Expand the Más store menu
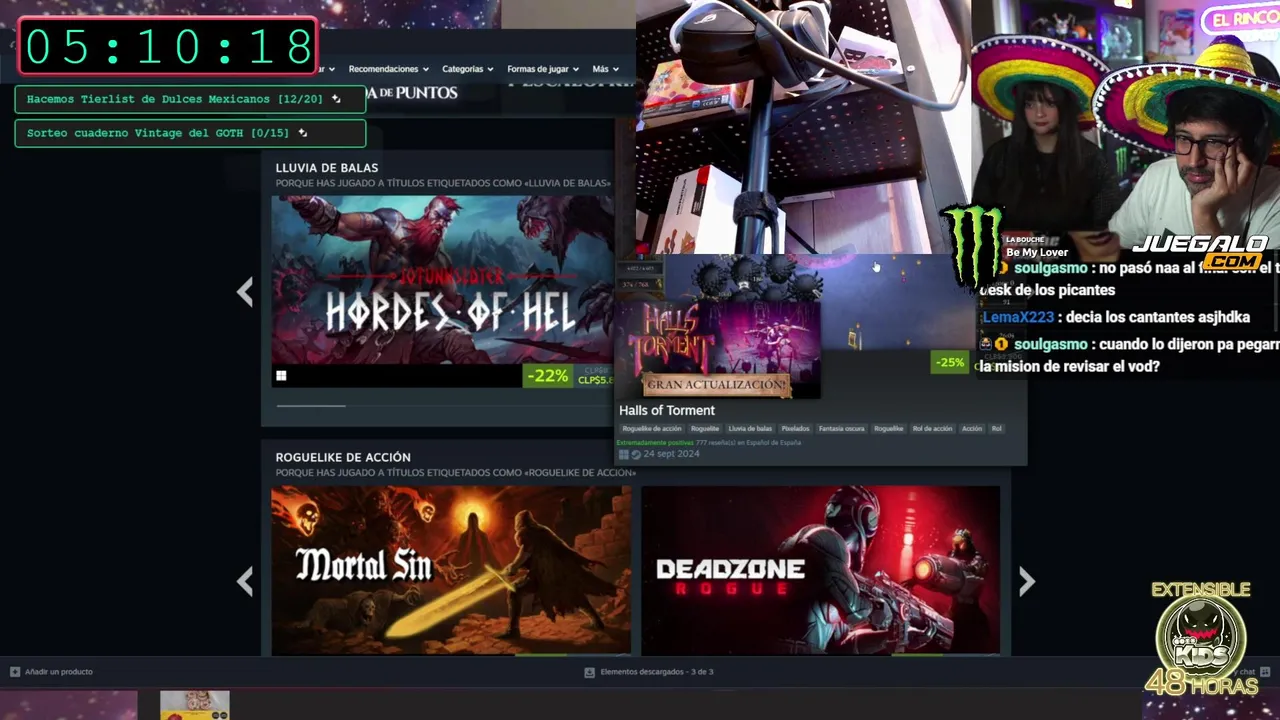Viewport: 1280px width, 720px height. point(605,69)
